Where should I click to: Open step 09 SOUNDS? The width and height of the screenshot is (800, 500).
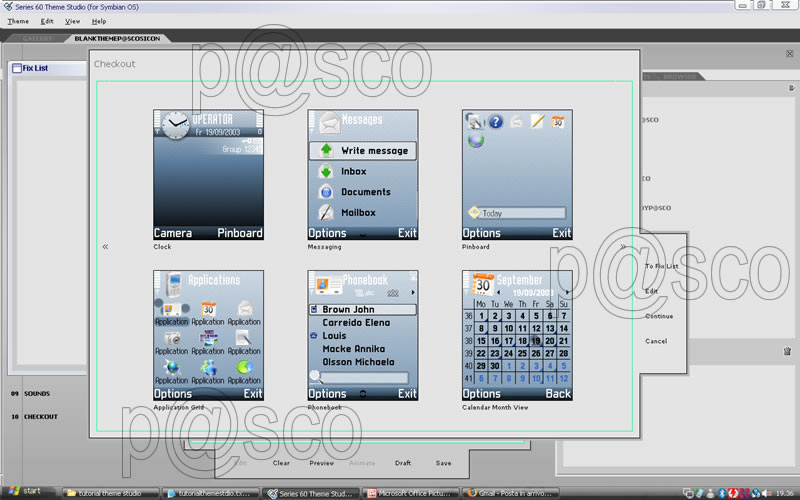(x=31, y=394)
